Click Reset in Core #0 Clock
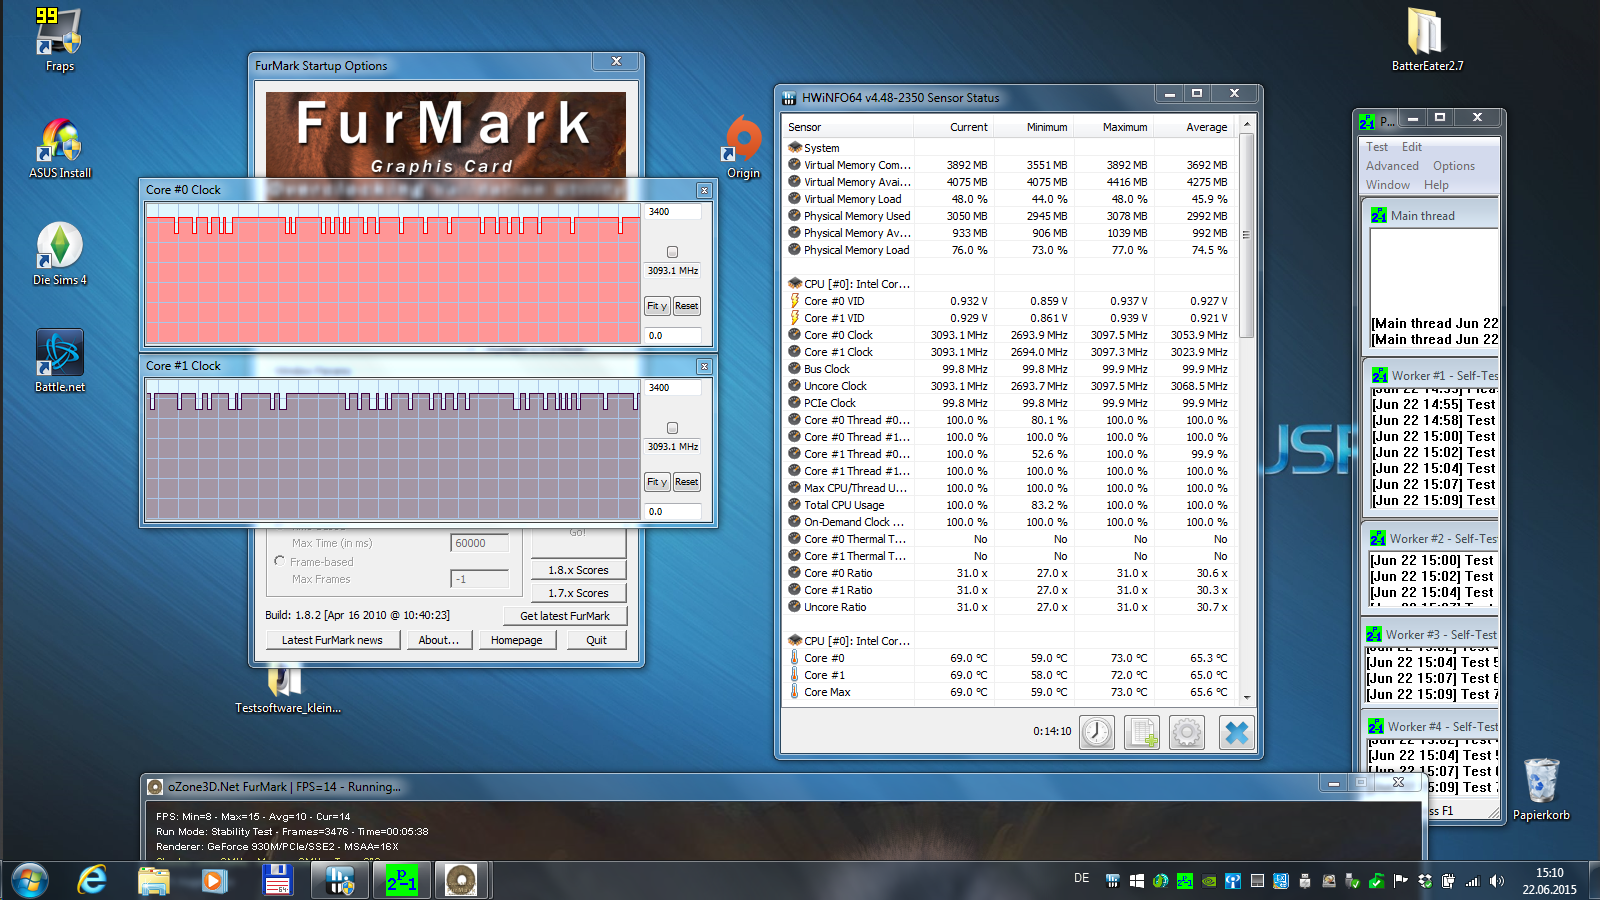Image resolution: width=1600 pixels, height=900 pixels. point(686,306)
